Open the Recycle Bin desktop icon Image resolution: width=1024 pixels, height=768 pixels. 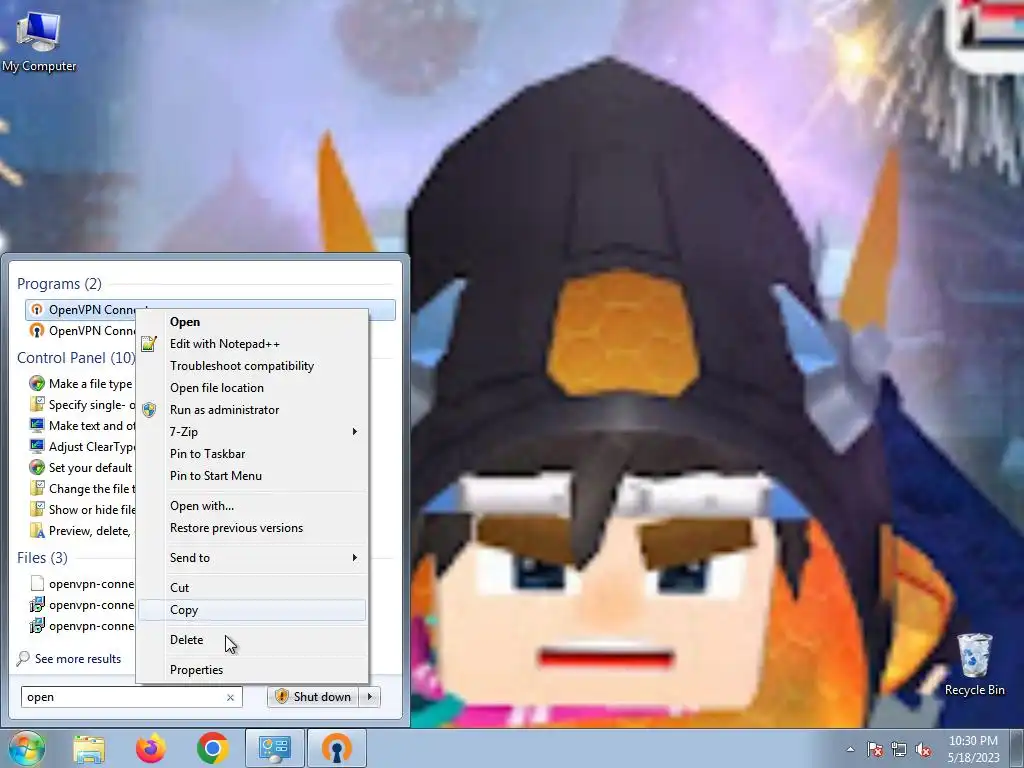(974, 665)
